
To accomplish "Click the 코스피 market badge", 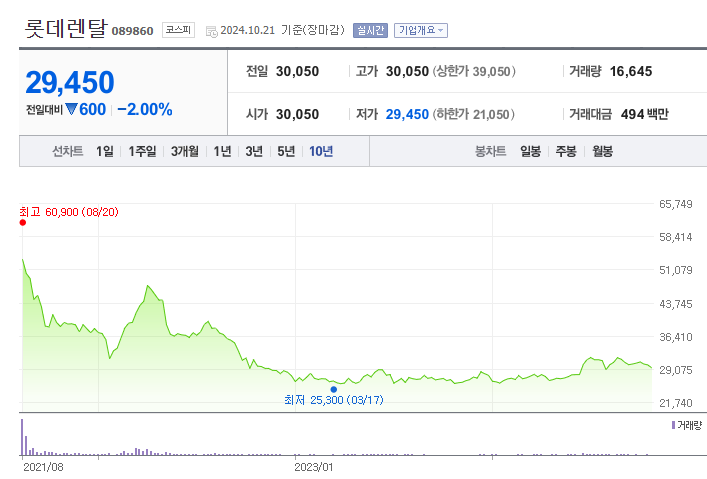I will pos(179,30).
